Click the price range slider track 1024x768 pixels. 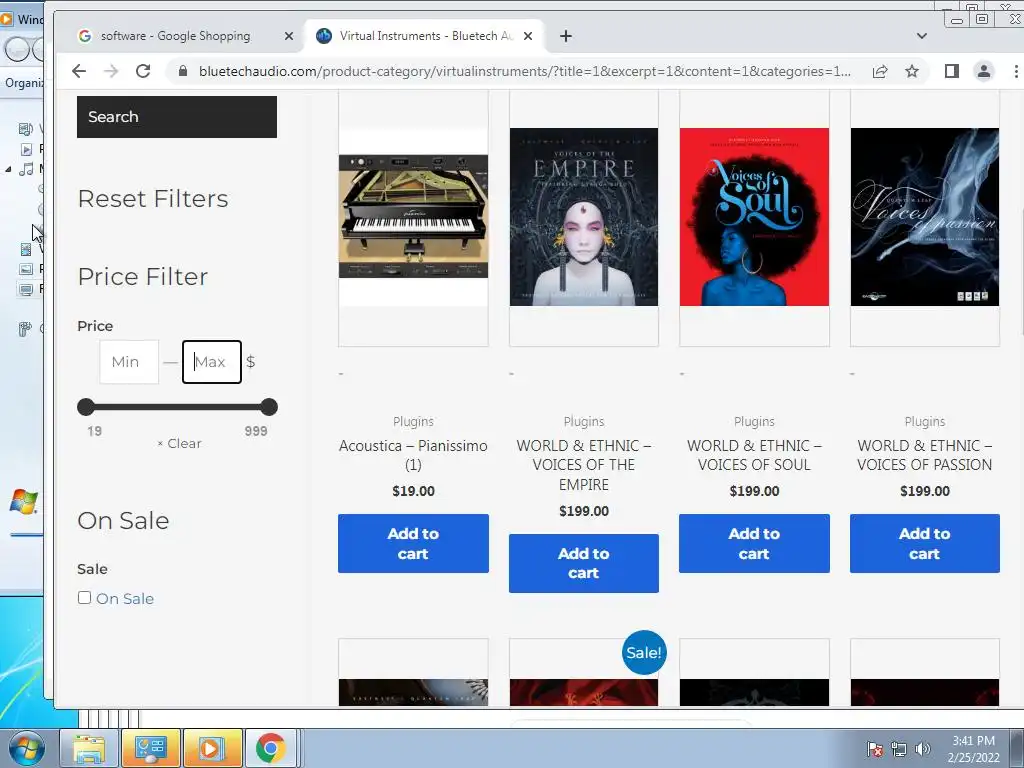(177, 407)
